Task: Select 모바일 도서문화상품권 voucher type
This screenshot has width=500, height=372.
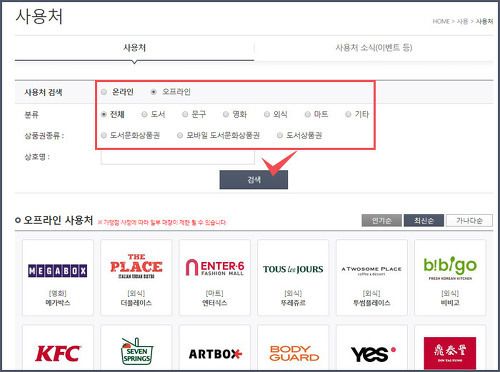Action: click(x=180, y=135)
